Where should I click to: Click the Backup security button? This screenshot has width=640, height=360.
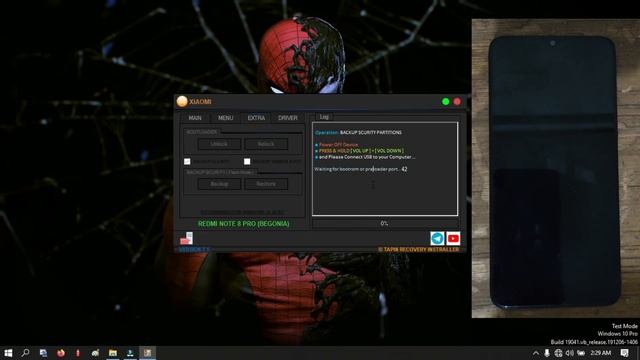click(x=219, y=184)
